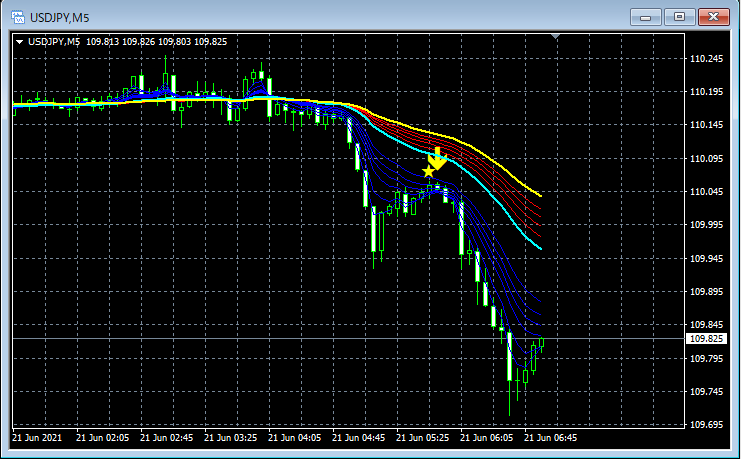Click price scale value 109.695
Screen dimensions: 742x459
tap(707, 425)
